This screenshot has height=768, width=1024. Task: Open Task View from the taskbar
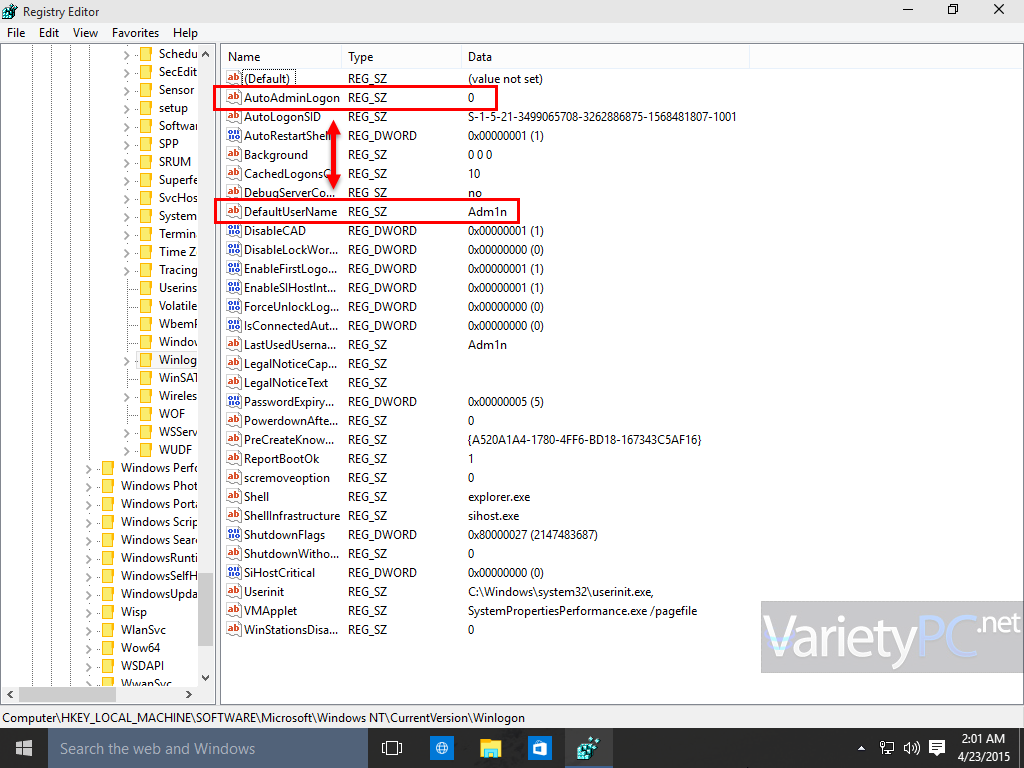point(392,748)
